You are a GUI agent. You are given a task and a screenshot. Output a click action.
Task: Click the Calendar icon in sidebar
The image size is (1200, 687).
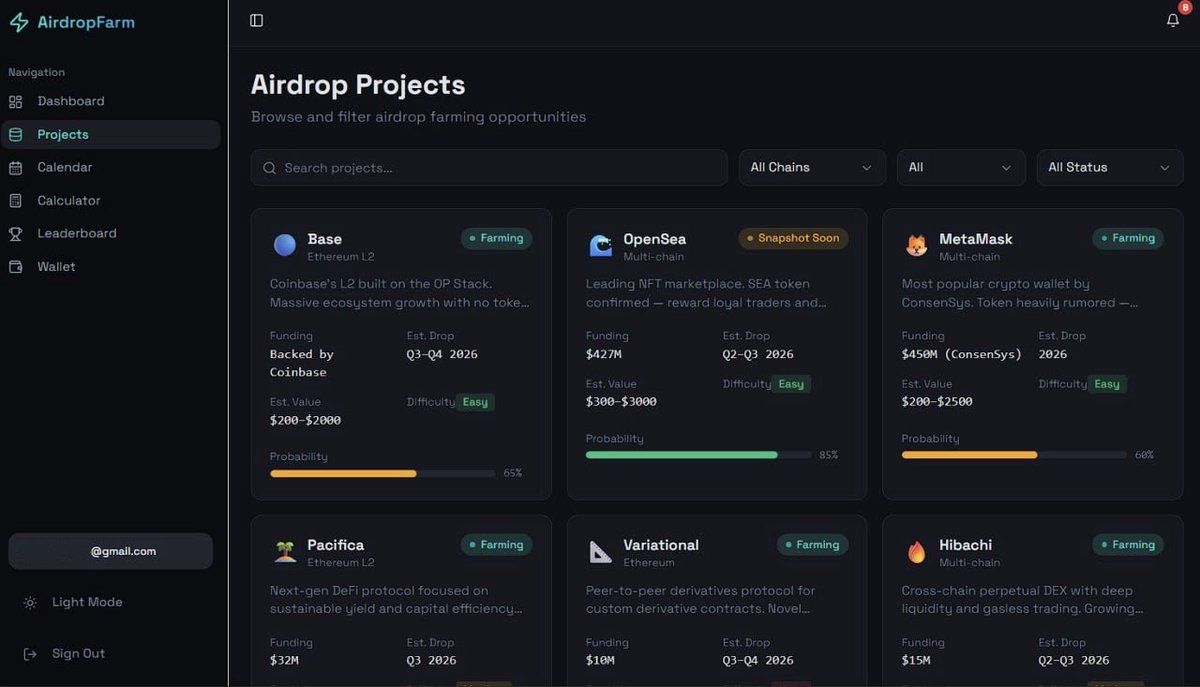pyautogui.click(x=15, y=167)
